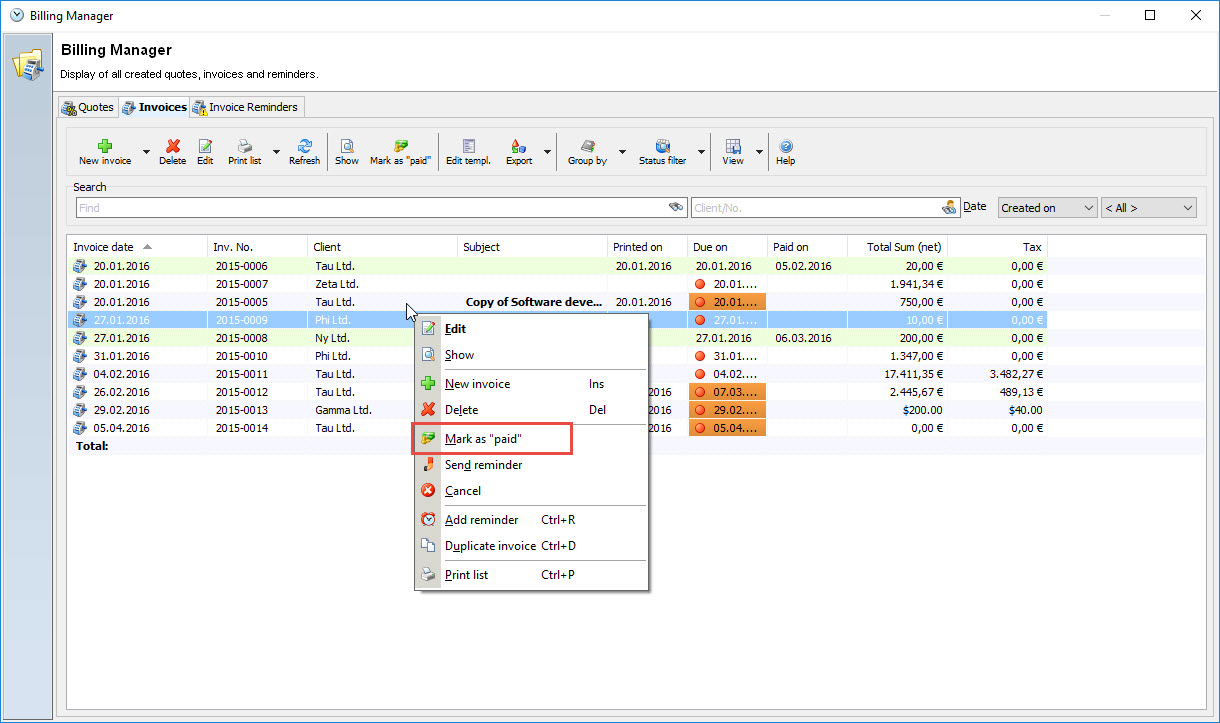Image resolution: width=1220 pixels, height=723 pixels.
Task: Expand the Group by dropdown arrow
Action: (x=622, y=153)
